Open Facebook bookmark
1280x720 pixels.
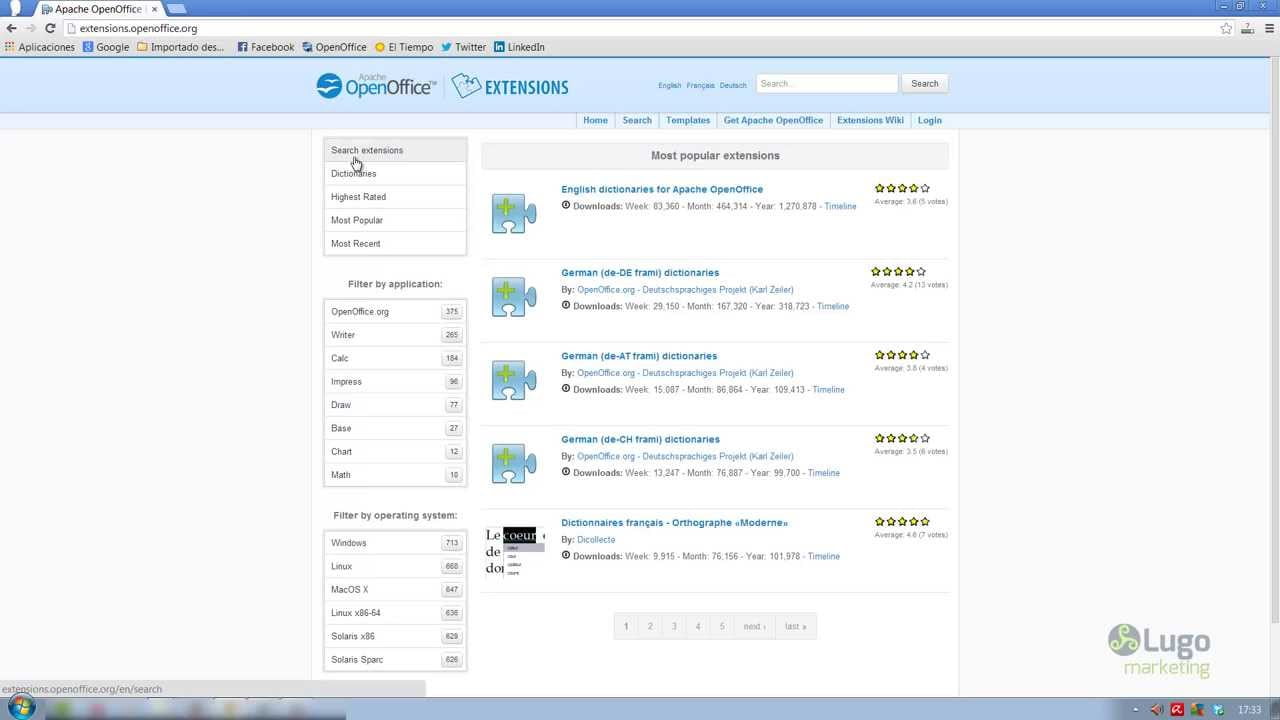pyautogui.click(x=266, y=47)
